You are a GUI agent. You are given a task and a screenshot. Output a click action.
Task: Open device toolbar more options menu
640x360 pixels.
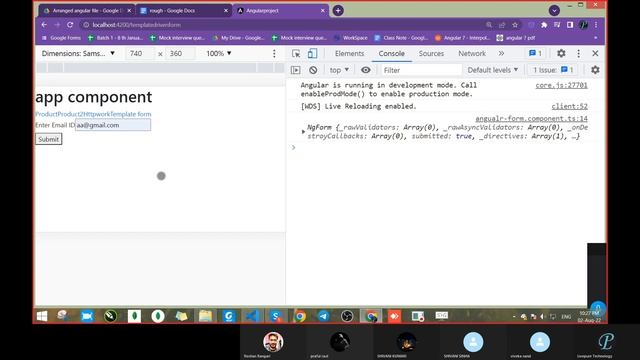coord(274,53)
